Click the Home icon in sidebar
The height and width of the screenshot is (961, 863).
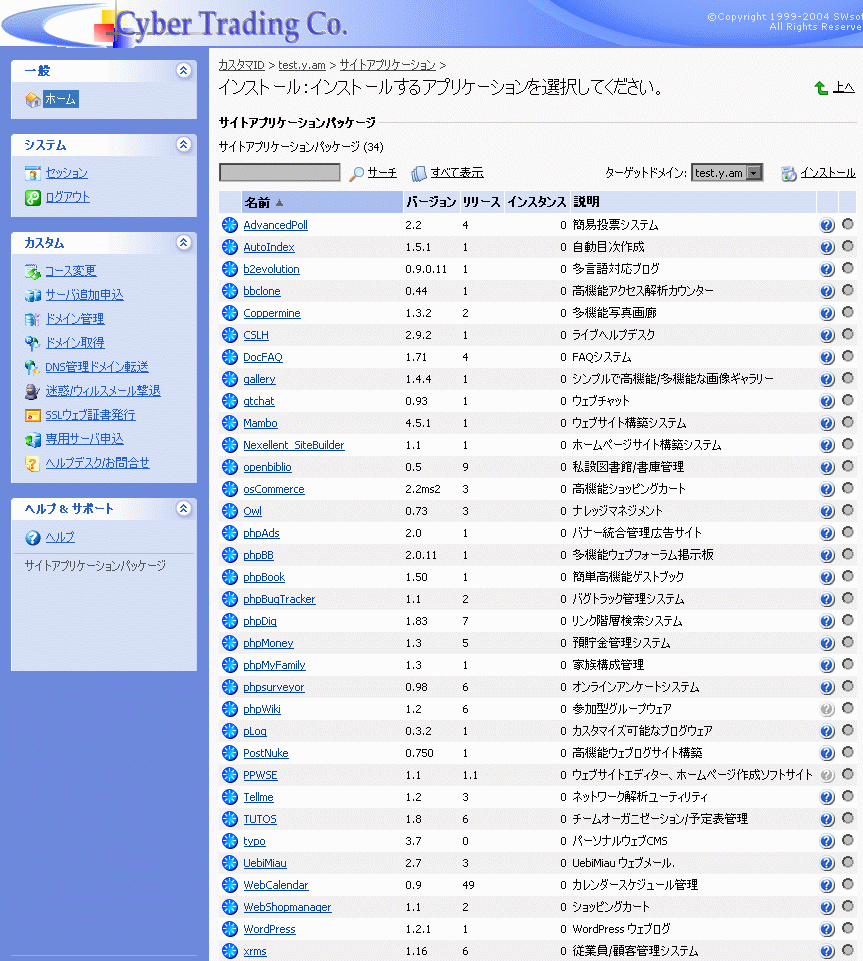33,99
